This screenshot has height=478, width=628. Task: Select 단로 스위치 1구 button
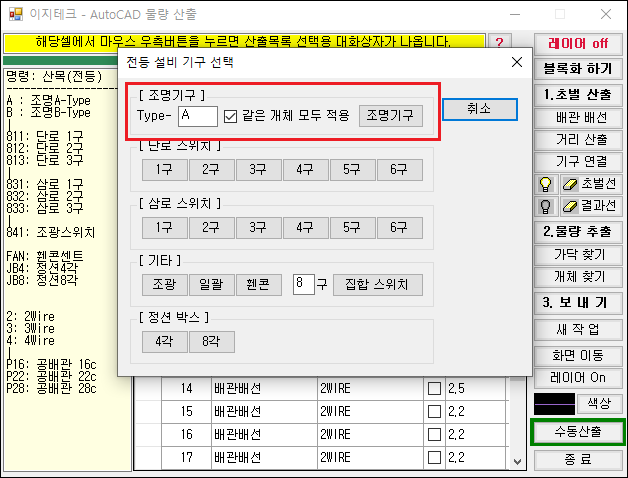tap(165, 169)
